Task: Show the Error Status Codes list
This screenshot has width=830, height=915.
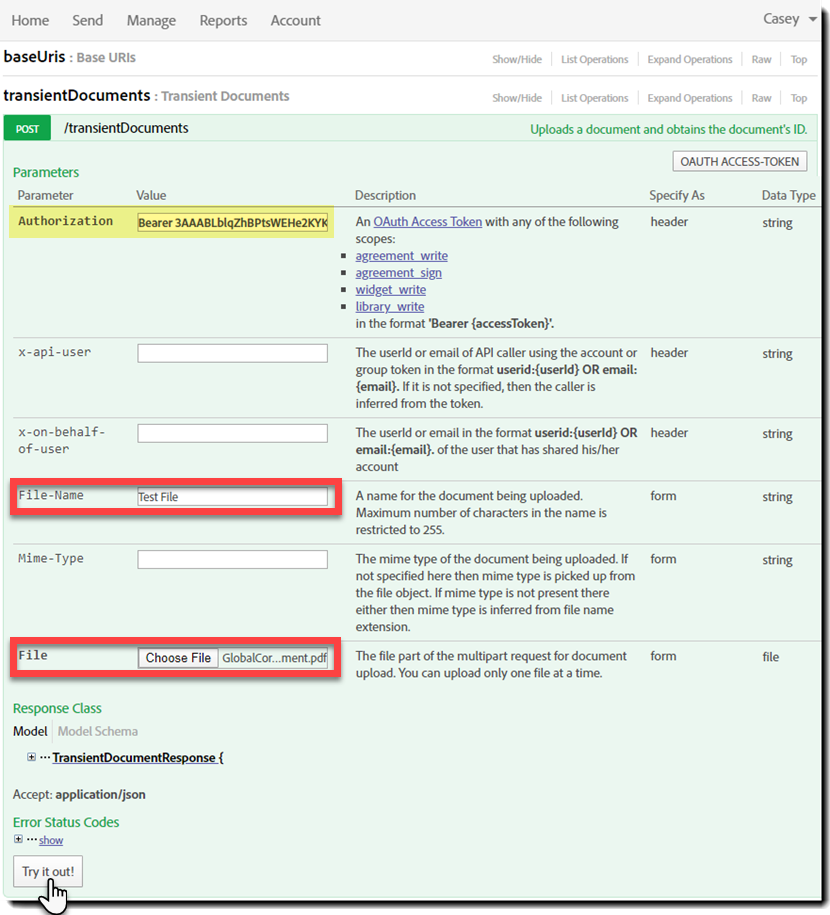Action: pos(50,840)
